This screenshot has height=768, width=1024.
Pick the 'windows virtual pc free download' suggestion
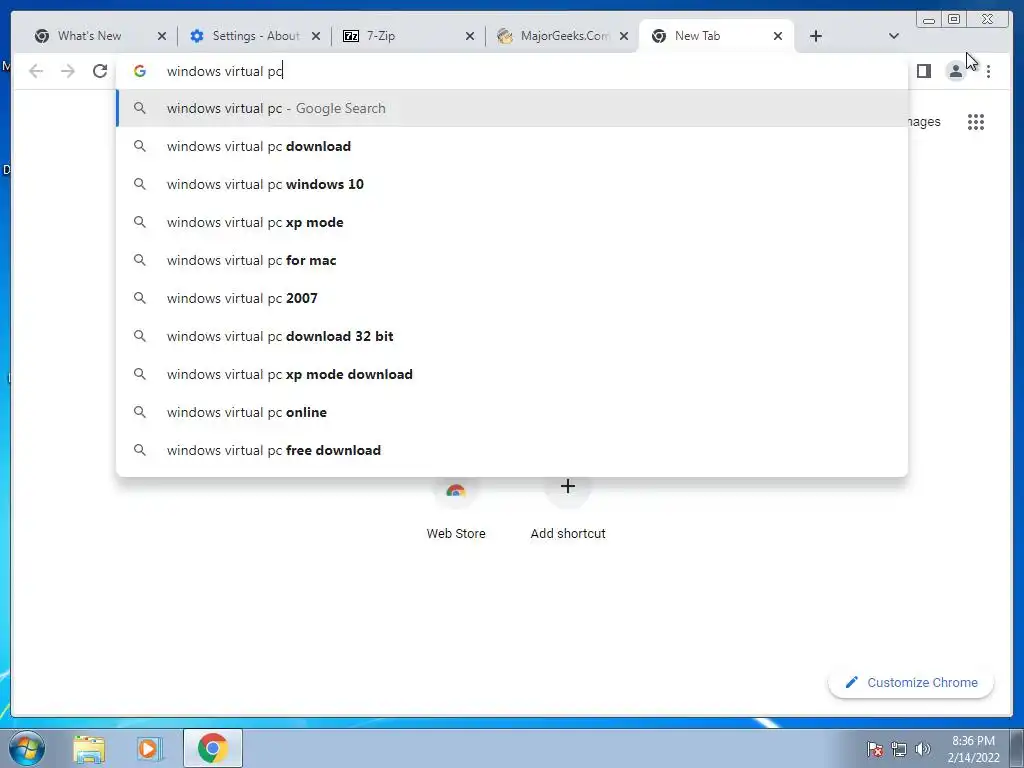click(x=512, y=450)
